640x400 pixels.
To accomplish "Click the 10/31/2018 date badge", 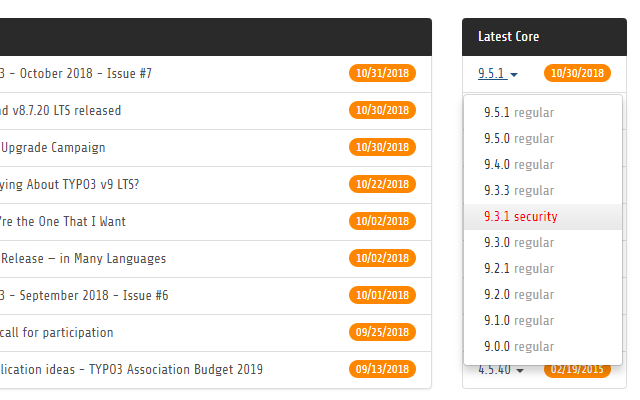I will point(382,73).
